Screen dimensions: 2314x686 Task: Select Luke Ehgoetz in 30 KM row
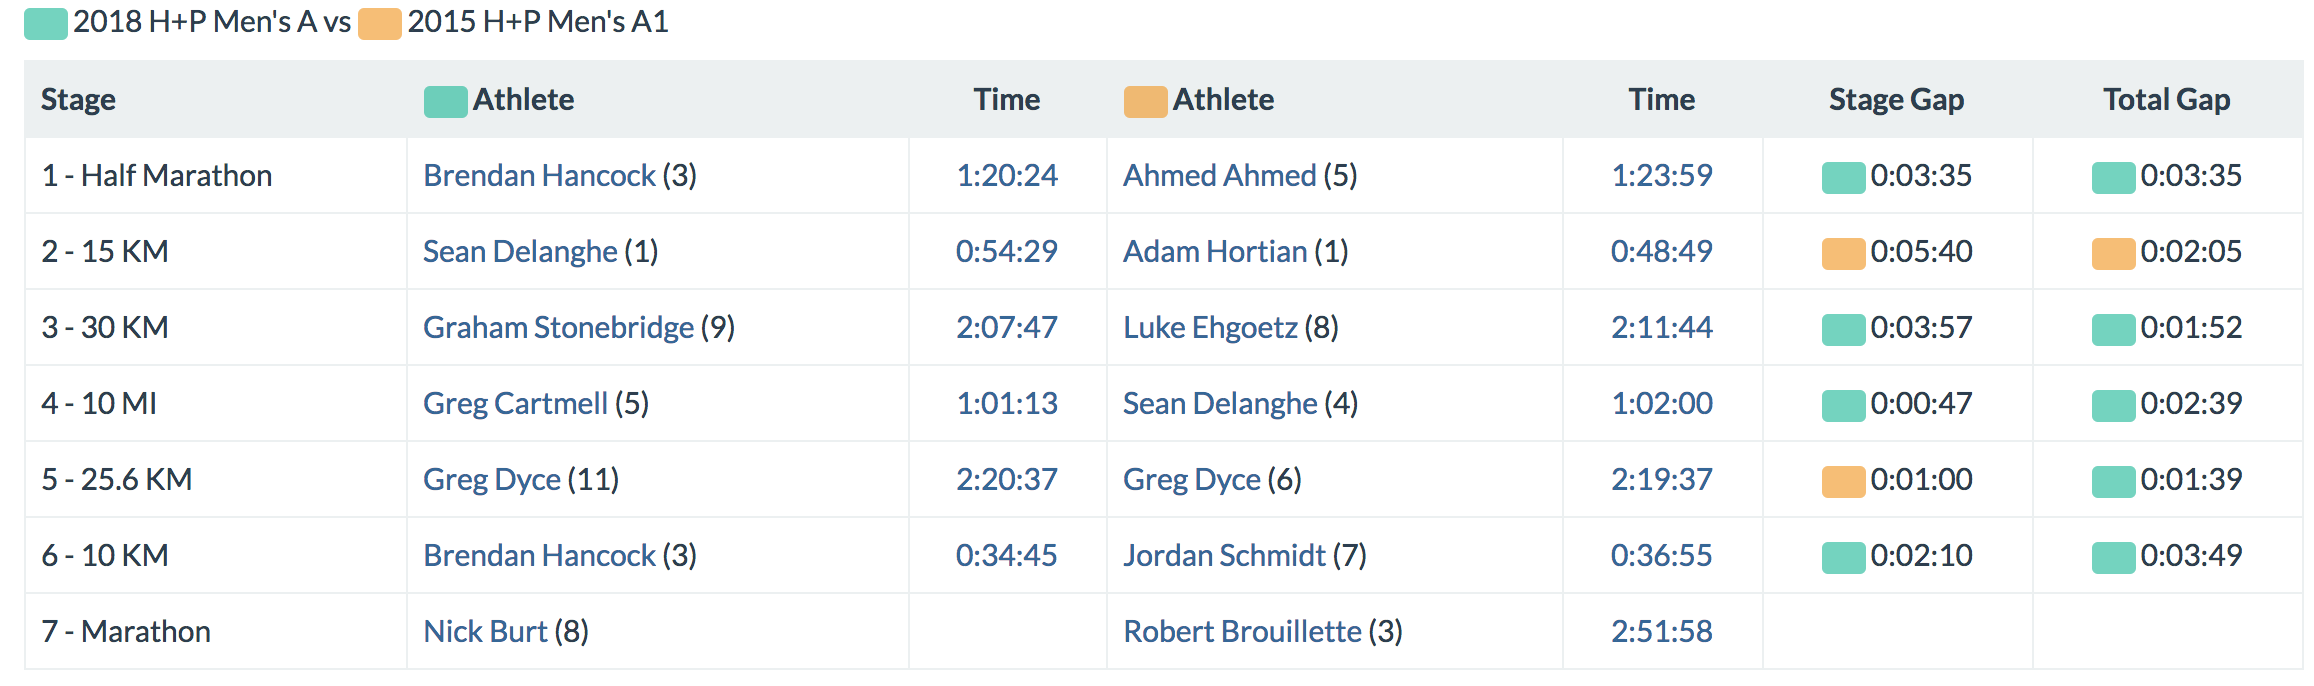coord(1210,328)
